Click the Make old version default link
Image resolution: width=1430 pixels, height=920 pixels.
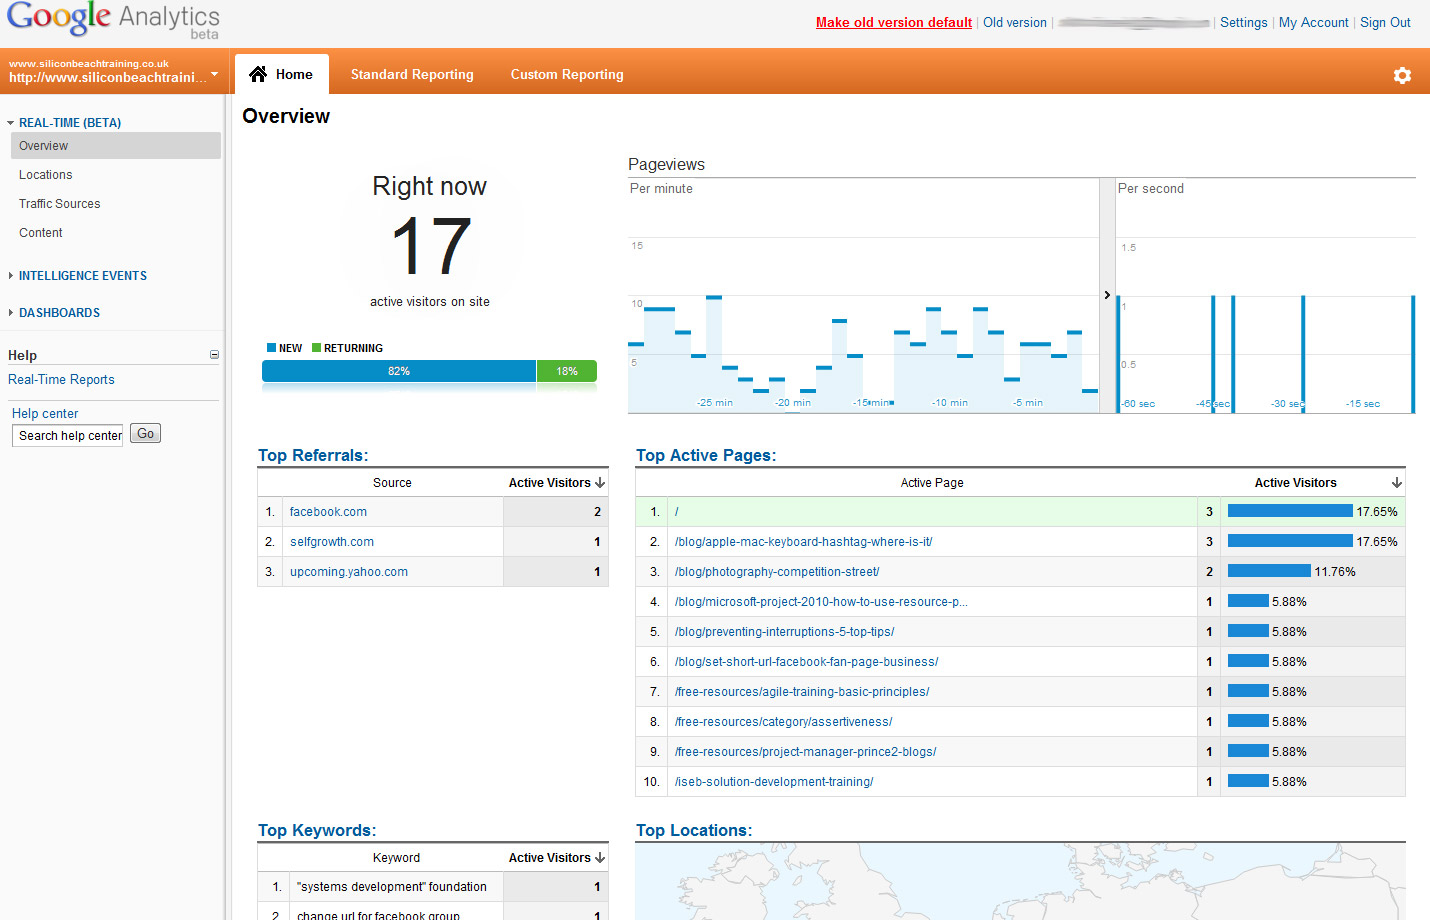click(893, 21)
